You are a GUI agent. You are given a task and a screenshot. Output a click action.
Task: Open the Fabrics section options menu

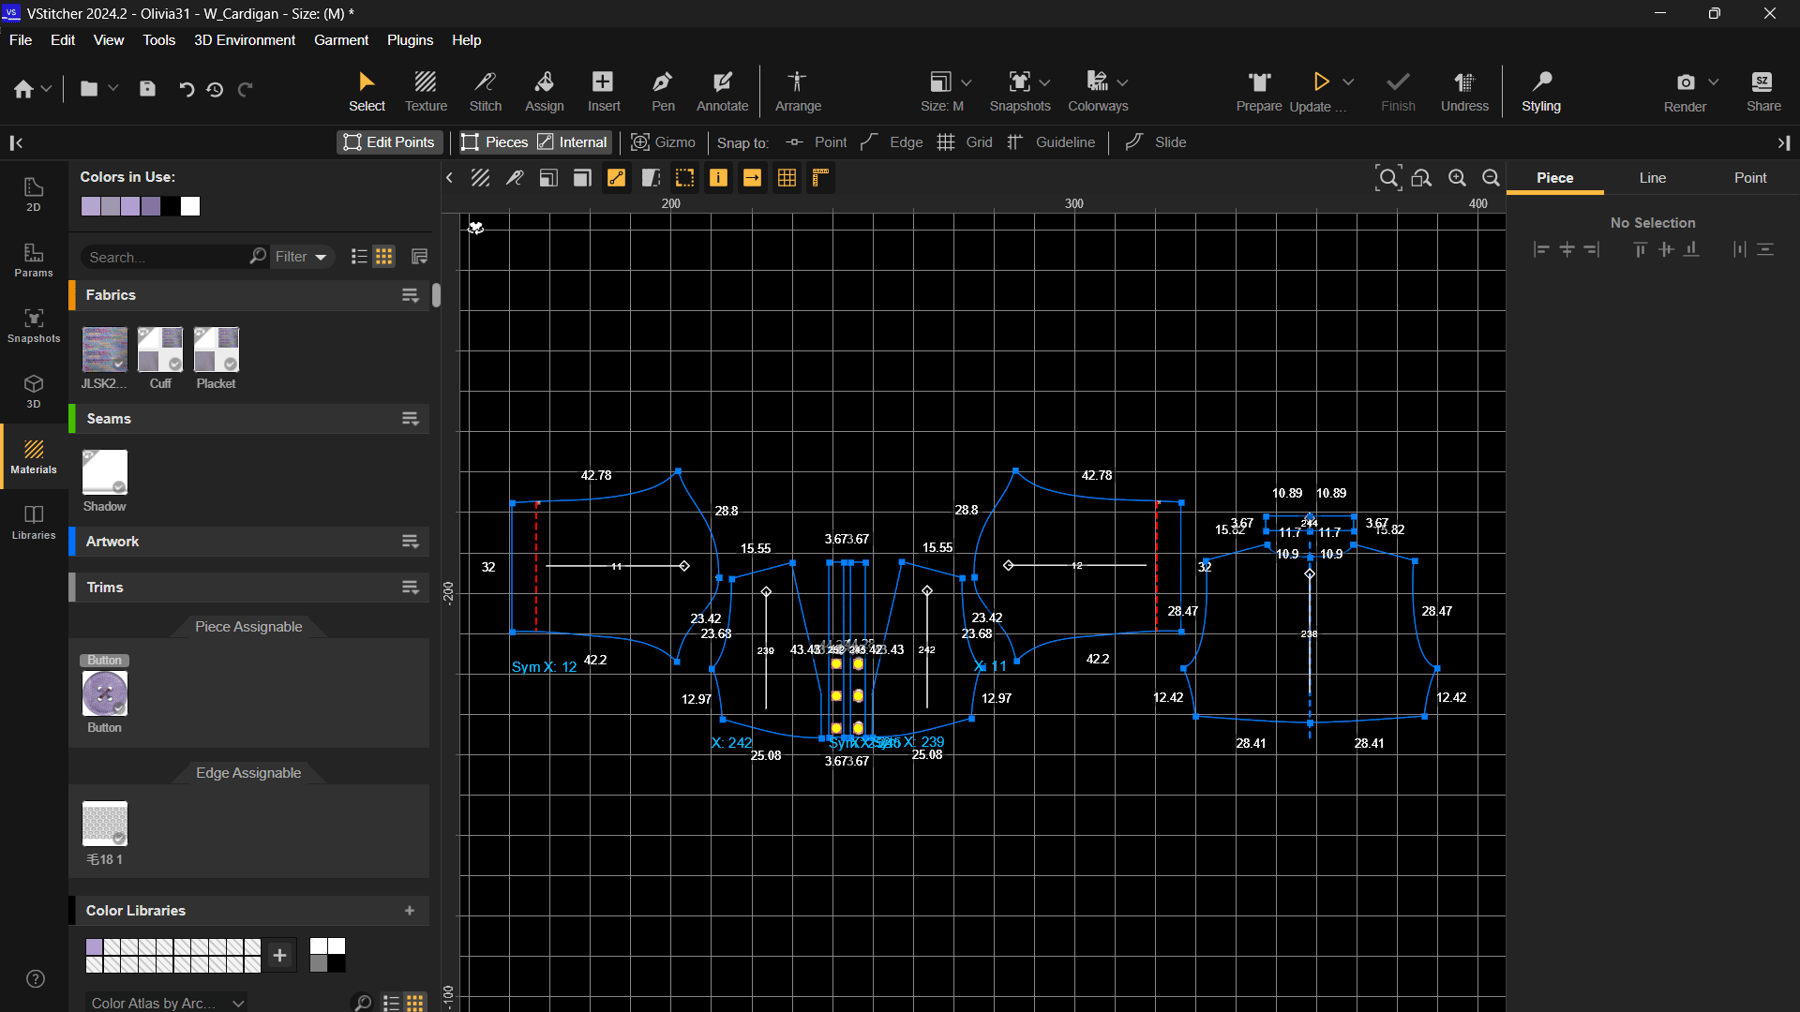[410, 295]
